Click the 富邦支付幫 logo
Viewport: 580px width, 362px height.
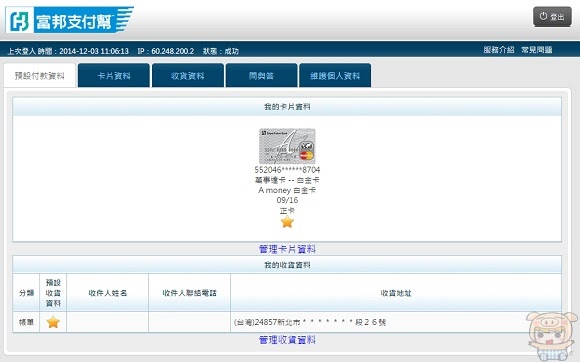[x=70, y=20]
